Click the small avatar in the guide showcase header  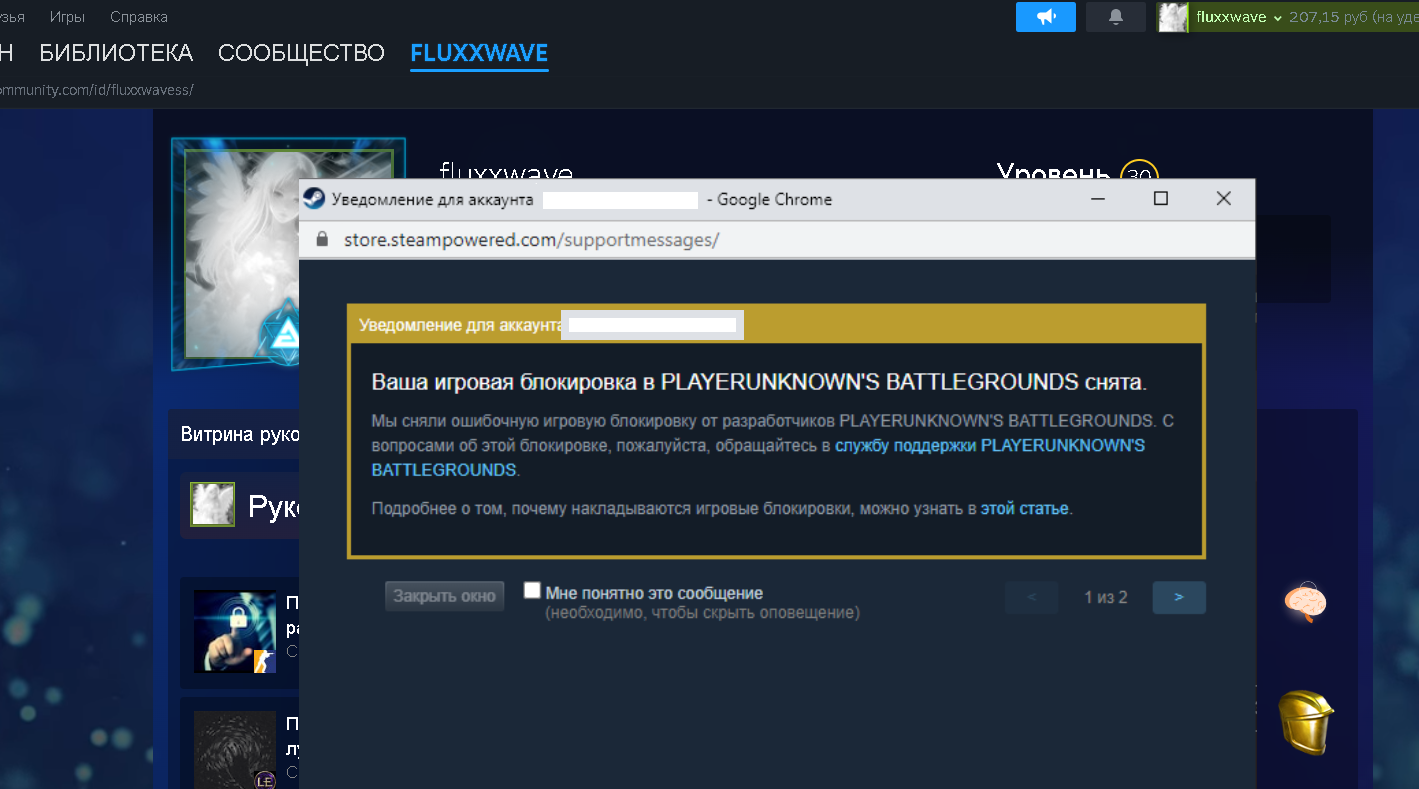[212, 505]
